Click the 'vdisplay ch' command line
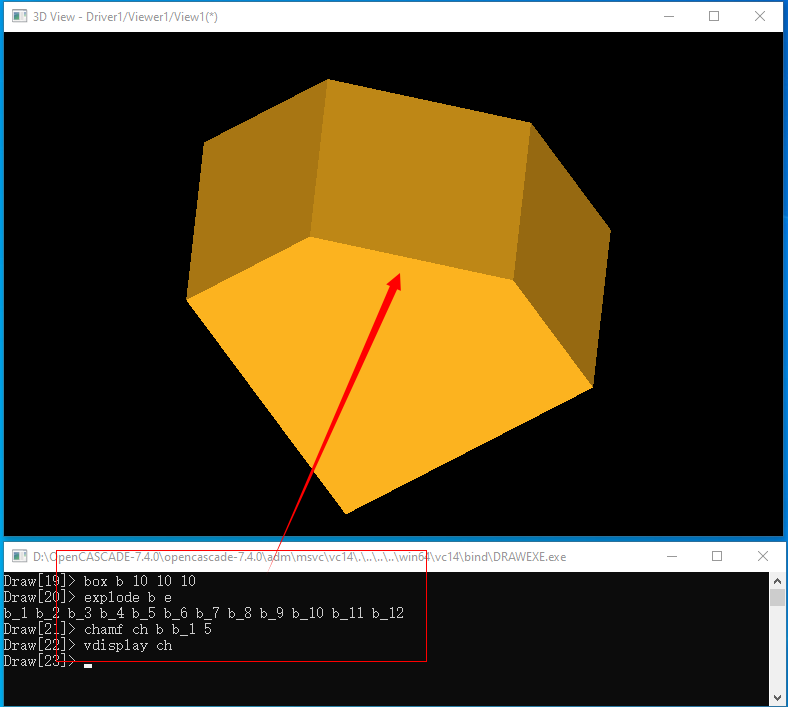 128,646
